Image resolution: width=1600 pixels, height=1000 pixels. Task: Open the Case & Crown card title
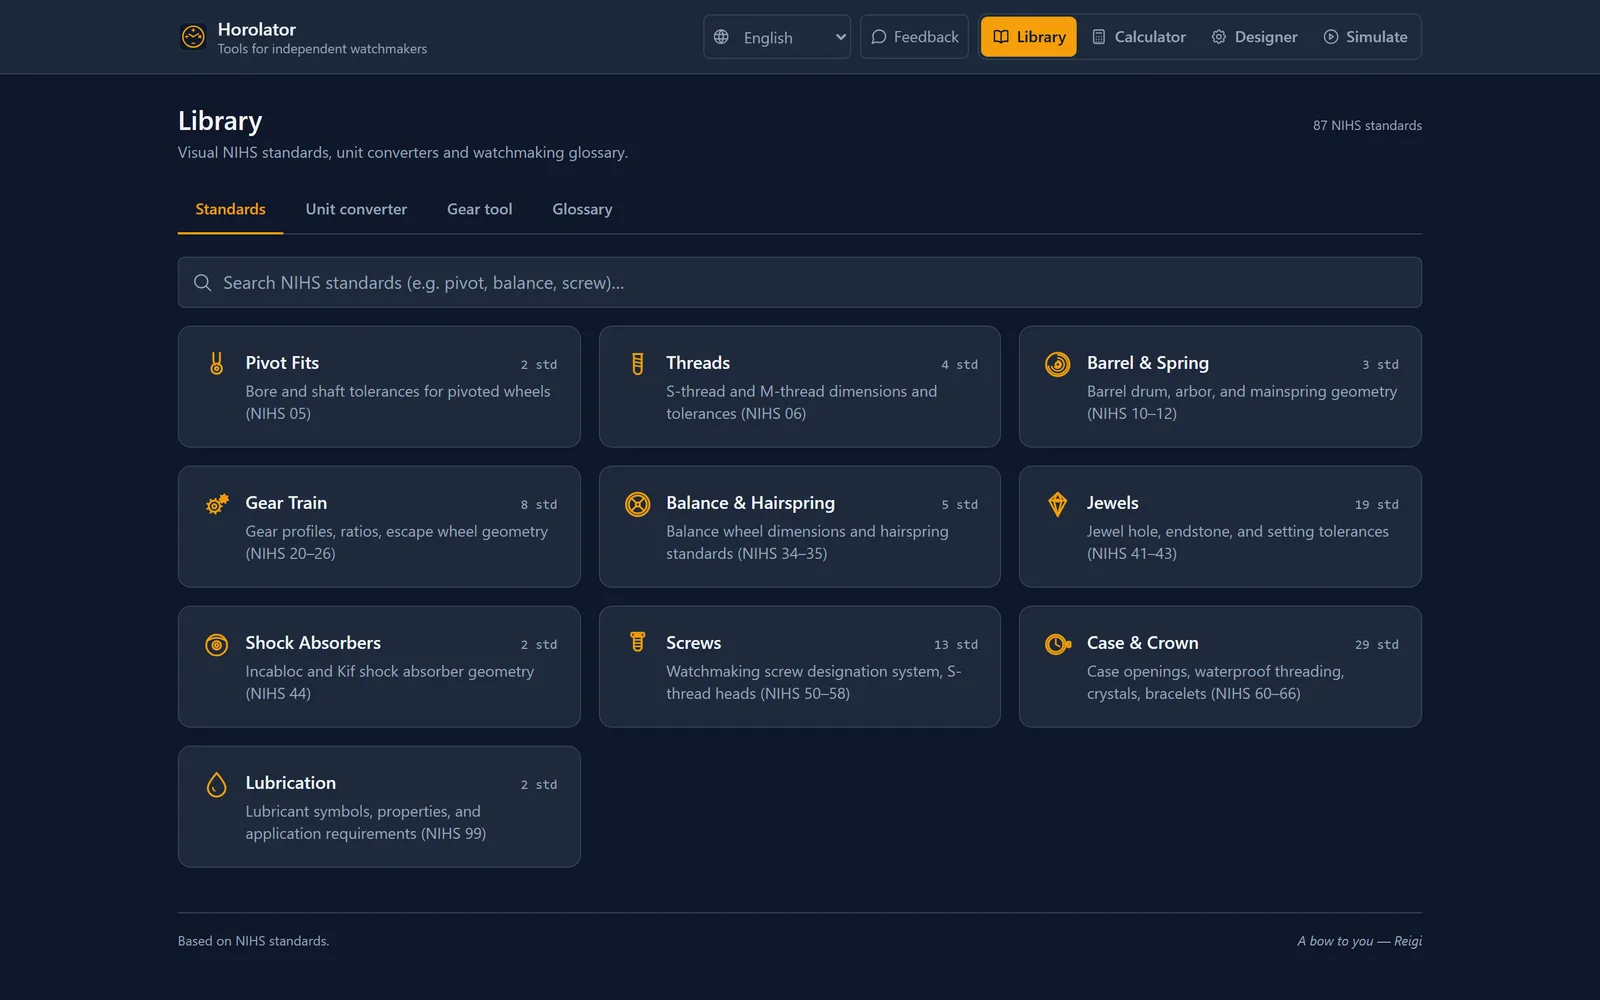1142,643
